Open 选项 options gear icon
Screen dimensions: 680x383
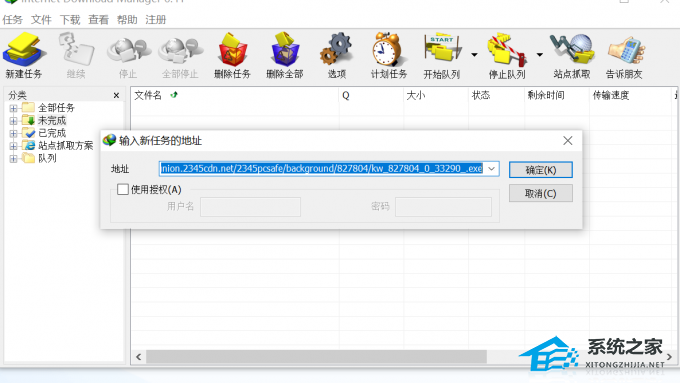pyautogui.click(x=336, y=49)
